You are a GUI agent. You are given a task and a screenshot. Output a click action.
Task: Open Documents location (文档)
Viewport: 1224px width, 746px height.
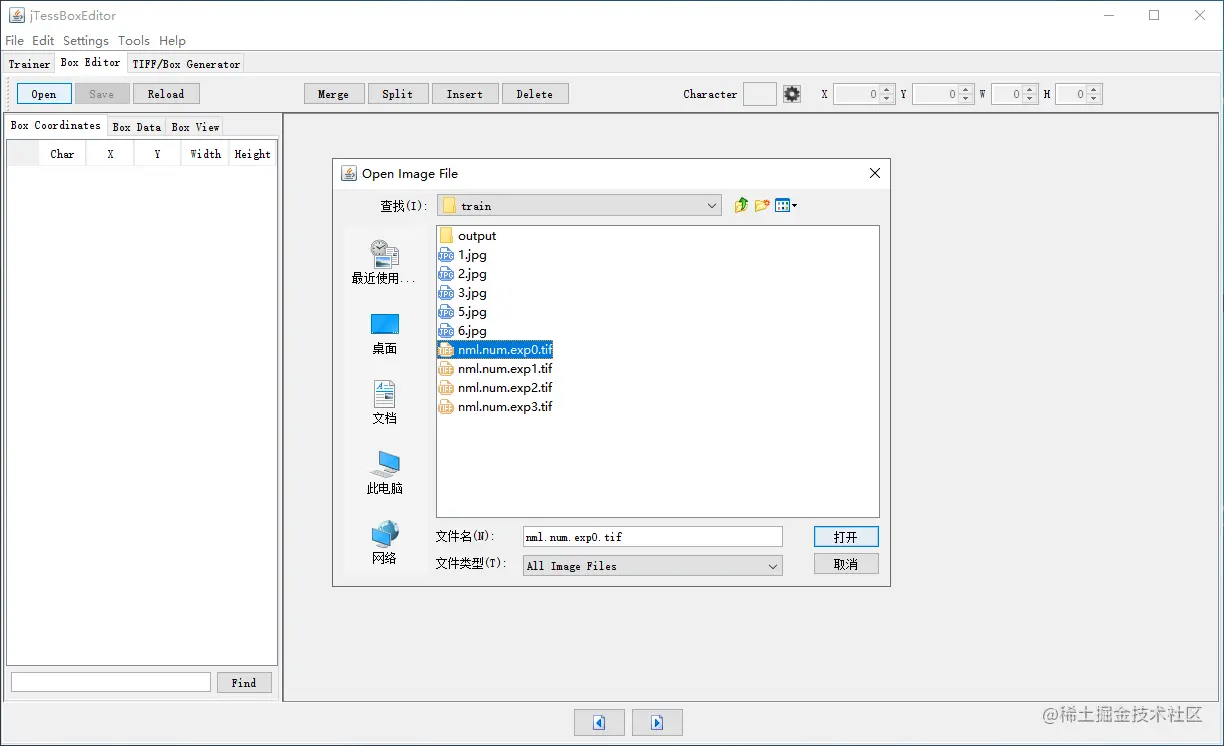point(384,403)
